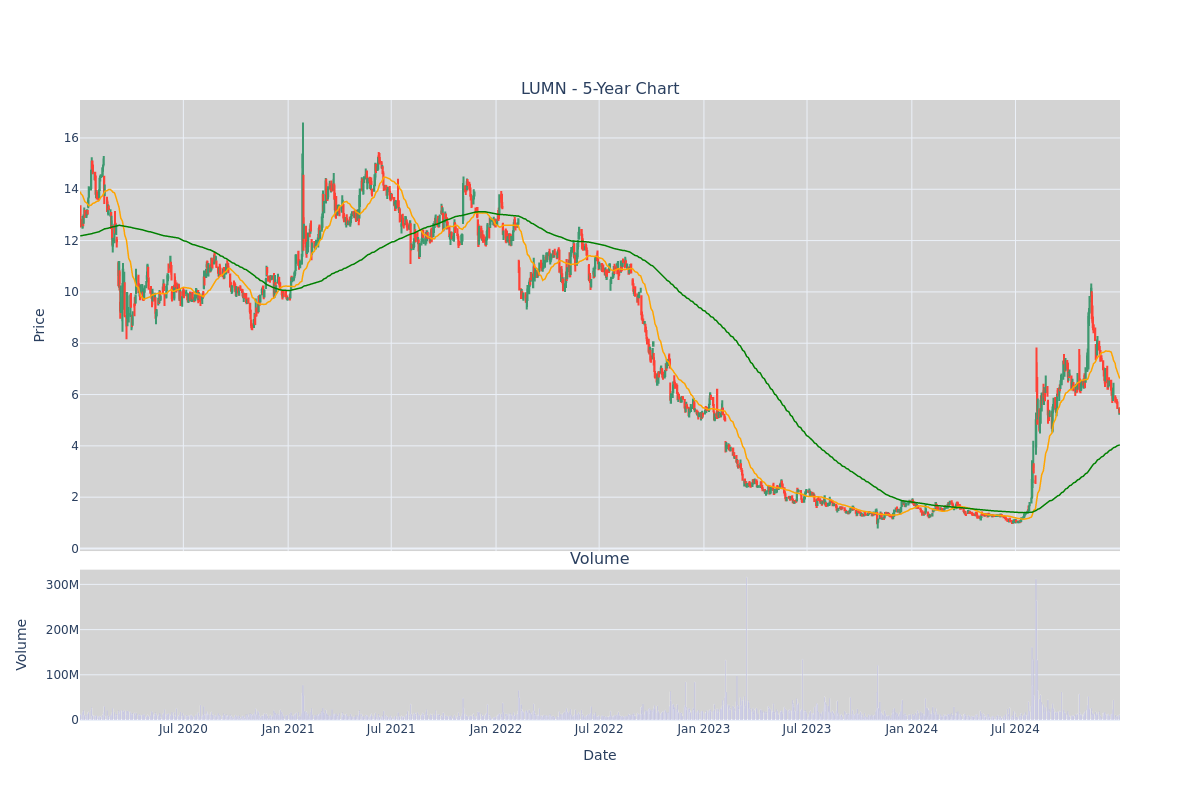This screenshot has height=800, width=1200.
Task: Click the Jul 2020 date tick label
Action: coord(183,729)
